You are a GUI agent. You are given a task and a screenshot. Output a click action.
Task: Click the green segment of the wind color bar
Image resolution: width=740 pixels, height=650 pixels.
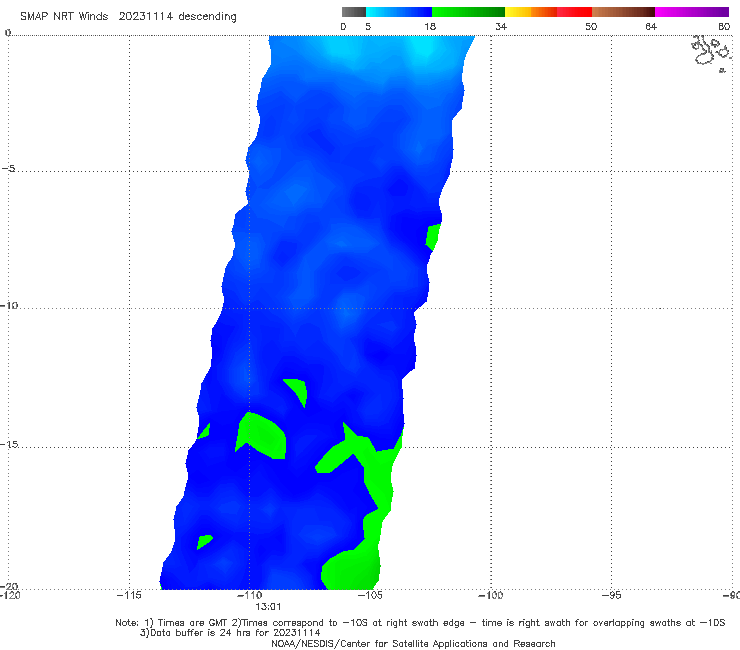click(468, 12)
